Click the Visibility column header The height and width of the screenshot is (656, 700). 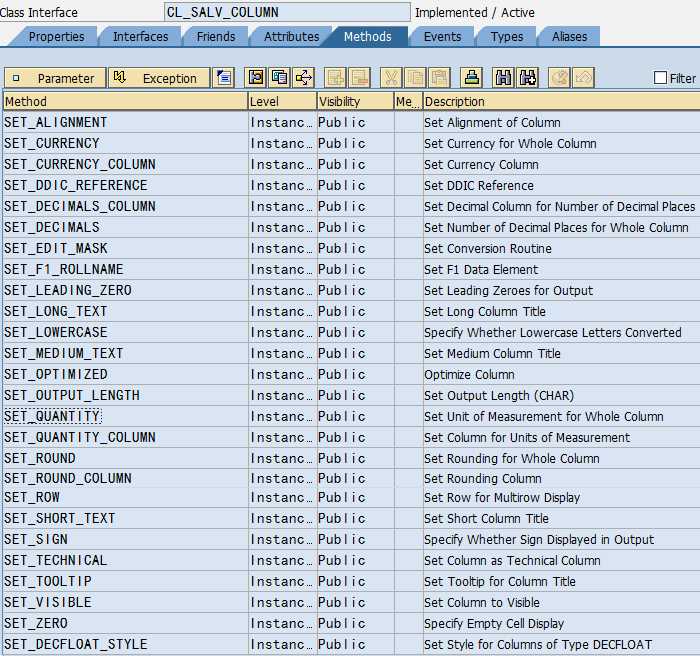pos(355,101)
